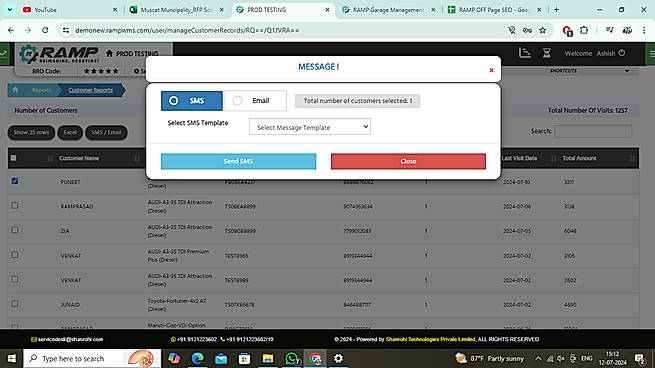Bookmark this page with the star icon
655x368 pixels.
pyautogui.click(x=542, y=30)
